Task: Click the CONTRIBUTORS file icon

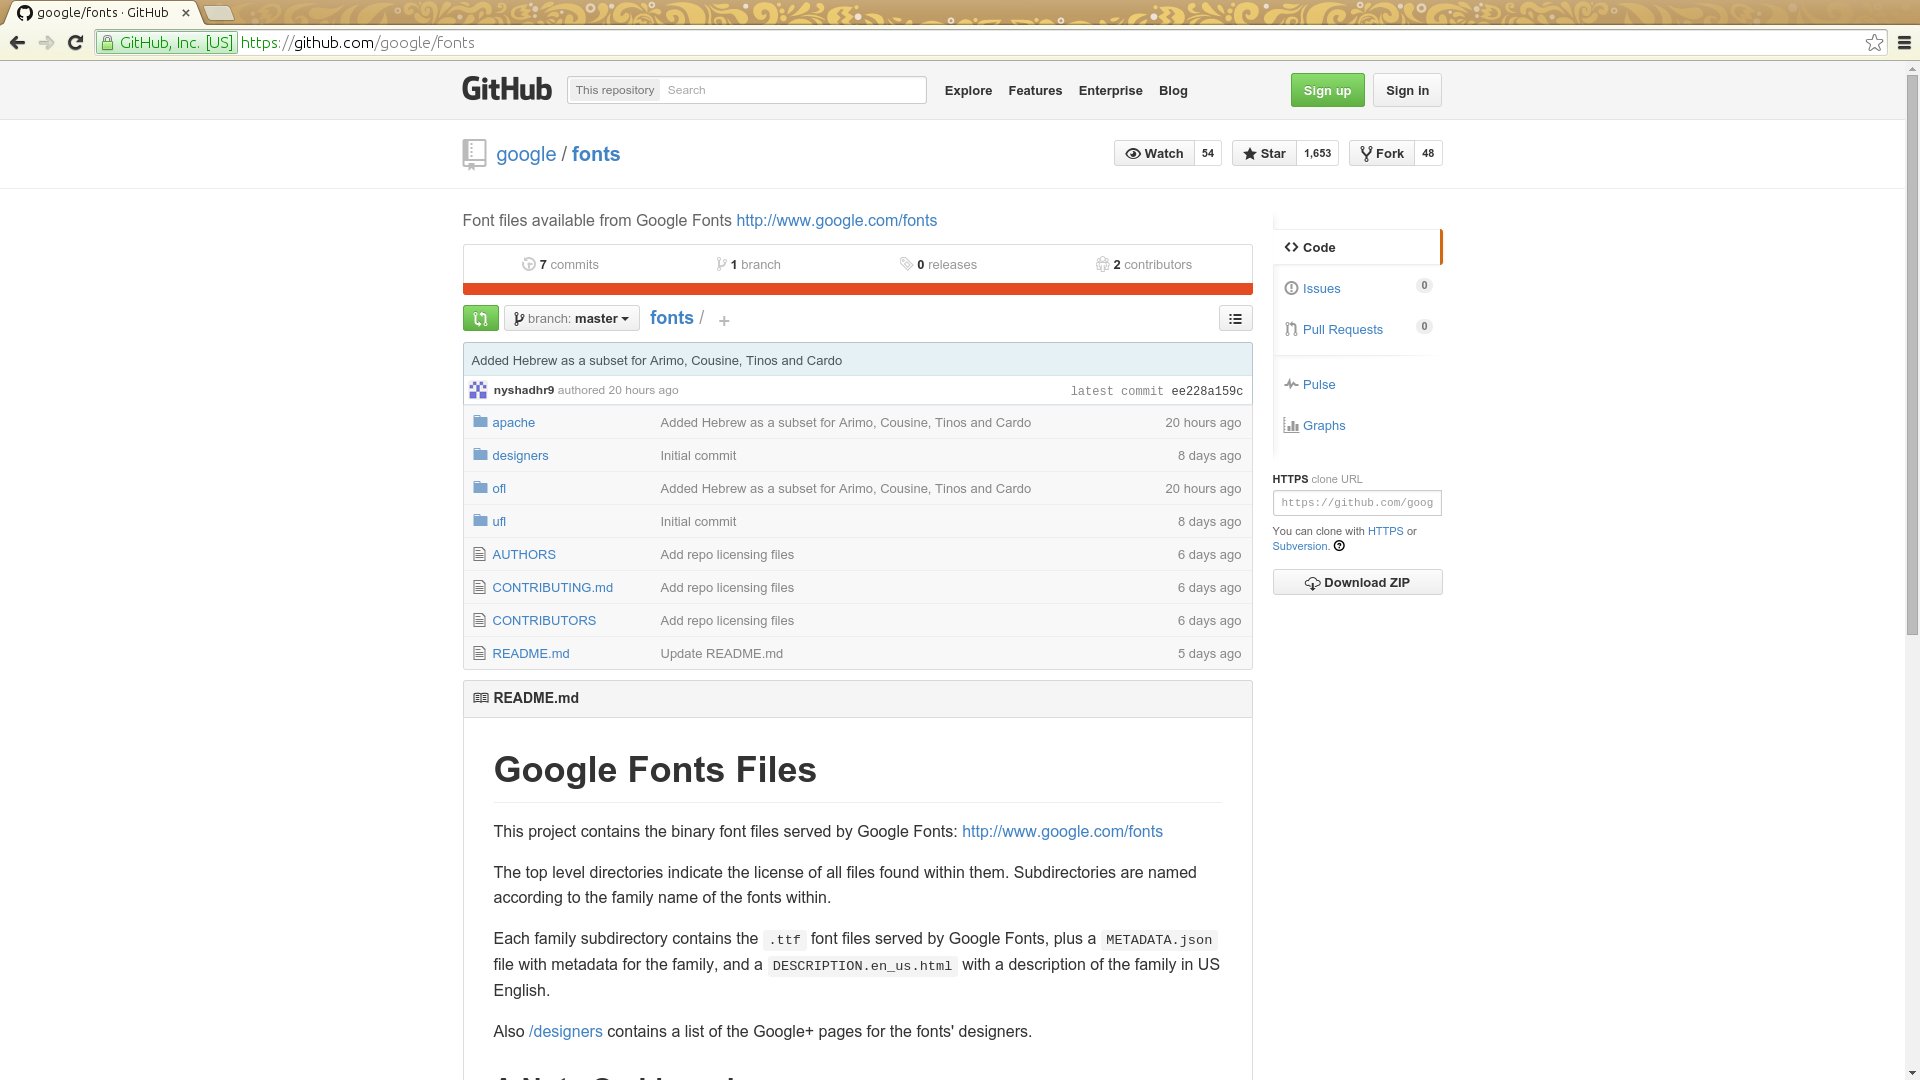Action: click(480, 620)
